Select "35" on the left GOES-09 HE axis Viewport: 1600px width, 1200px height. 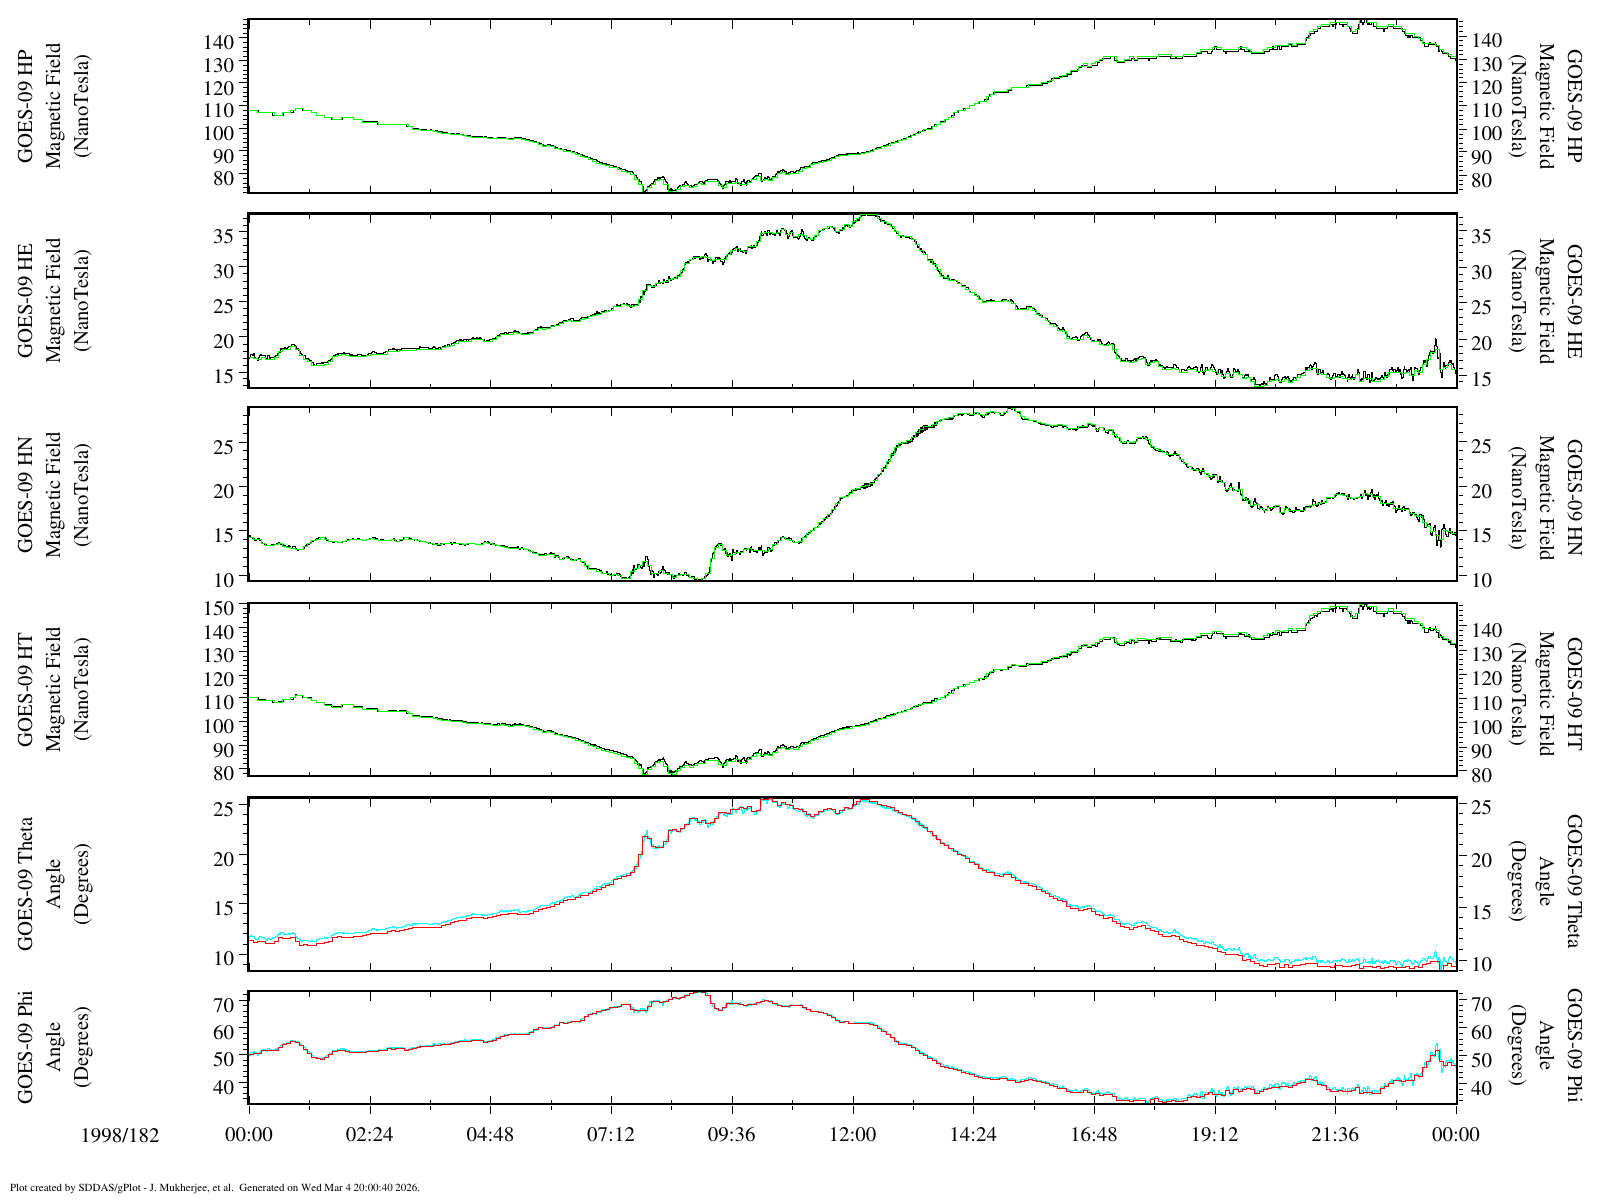pos(223,235)
